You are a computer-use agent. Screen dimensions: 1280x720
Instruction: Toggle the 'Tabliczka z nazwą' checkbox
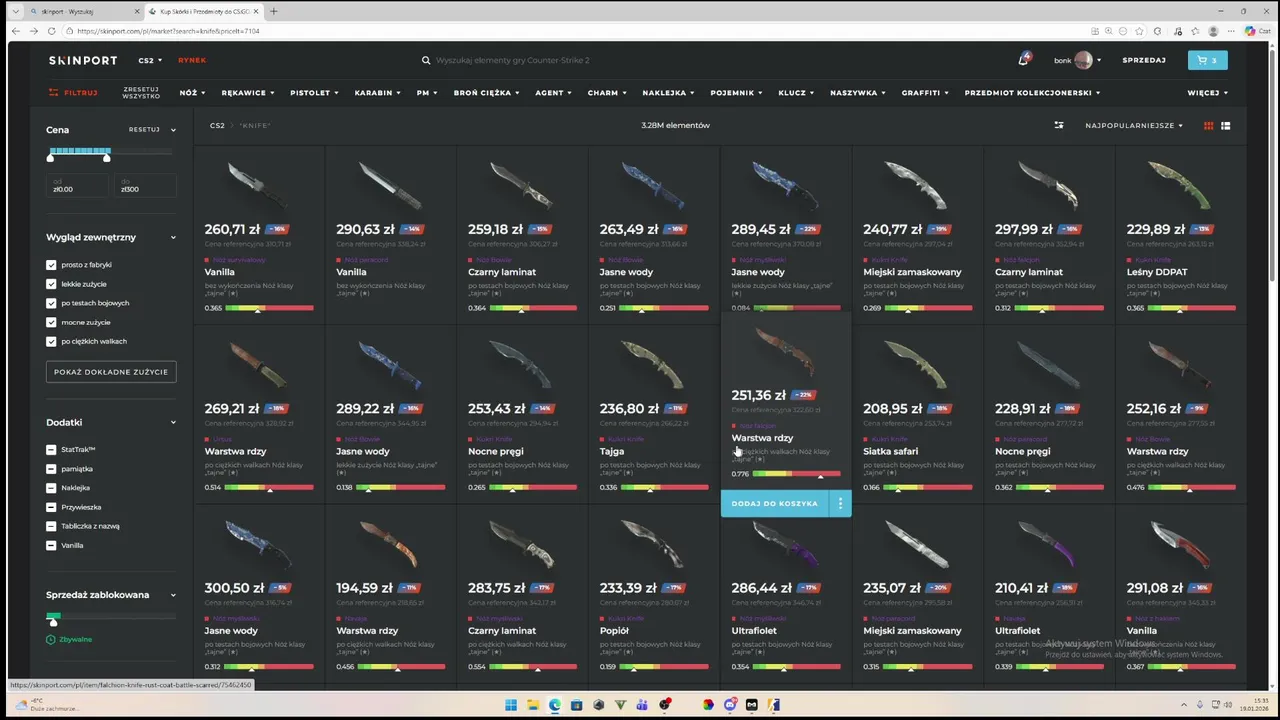coord(51,526)
